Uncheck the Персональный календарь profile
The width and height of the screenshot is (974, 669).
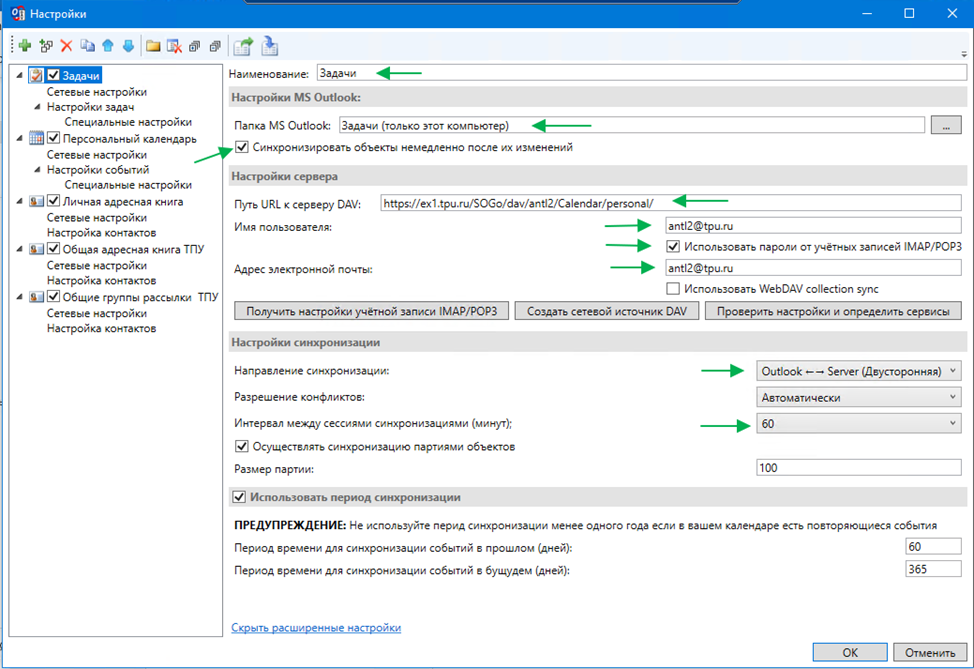click(x=53, y=138)
